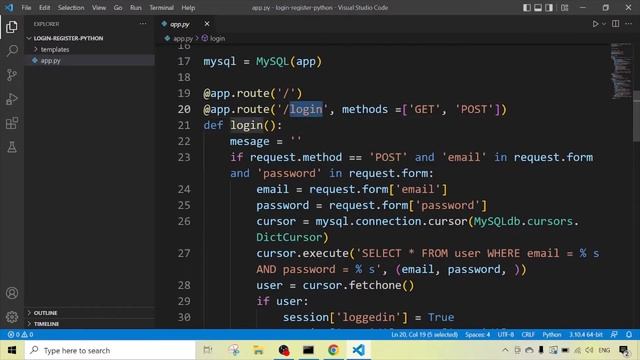Screen dimensions: 640x360
Task: Click the code minimap preview
Action: coord(621,70)
